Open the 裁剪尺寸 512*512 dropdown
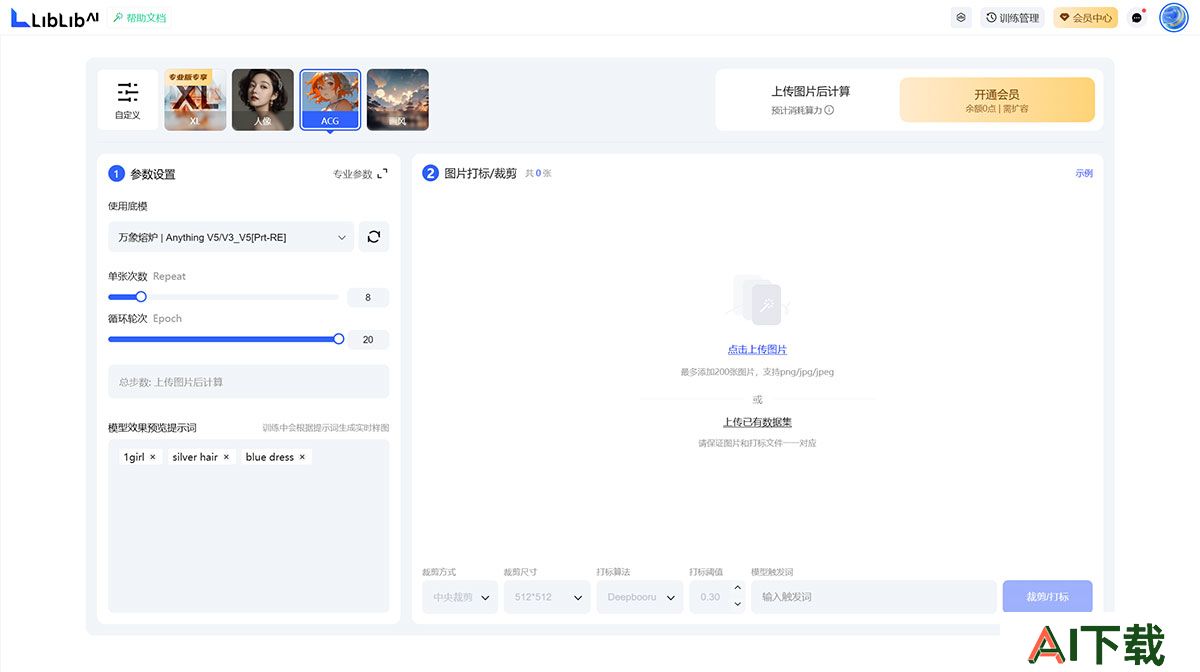This screenshot has width=1200, height=672. click(547, 597)
